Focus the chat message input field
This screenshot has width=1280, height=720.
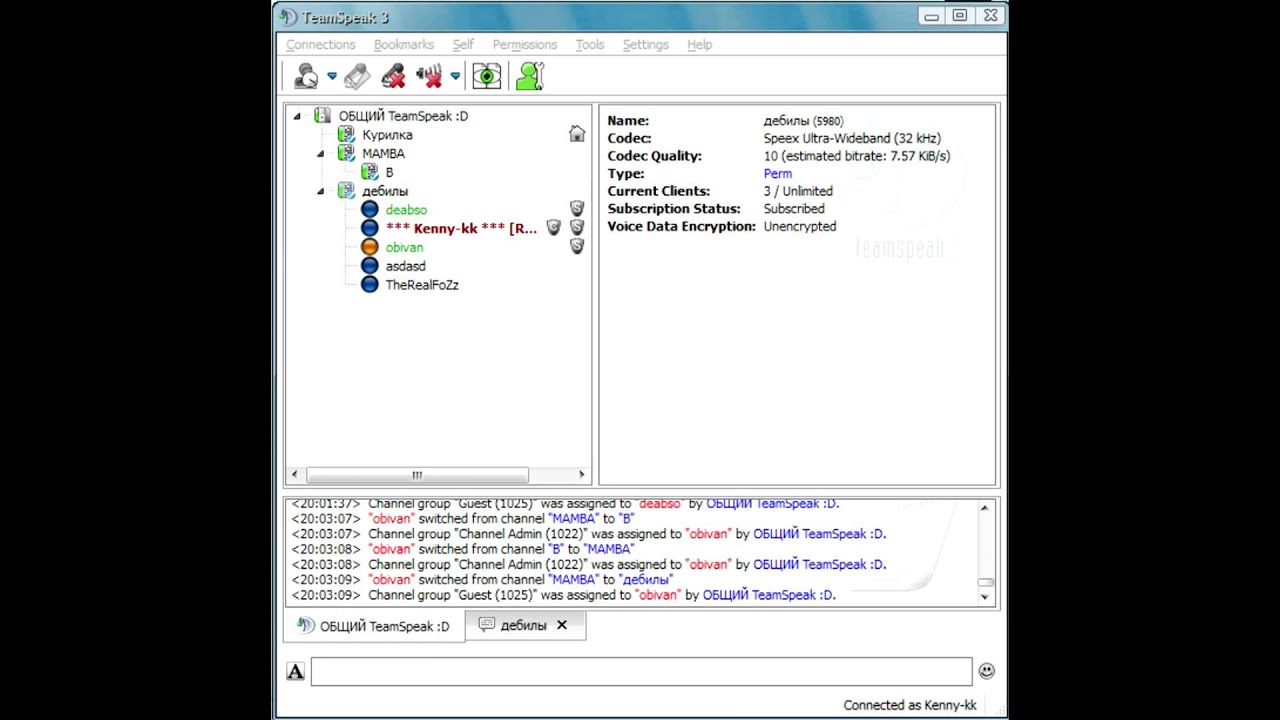pos(641,671)
